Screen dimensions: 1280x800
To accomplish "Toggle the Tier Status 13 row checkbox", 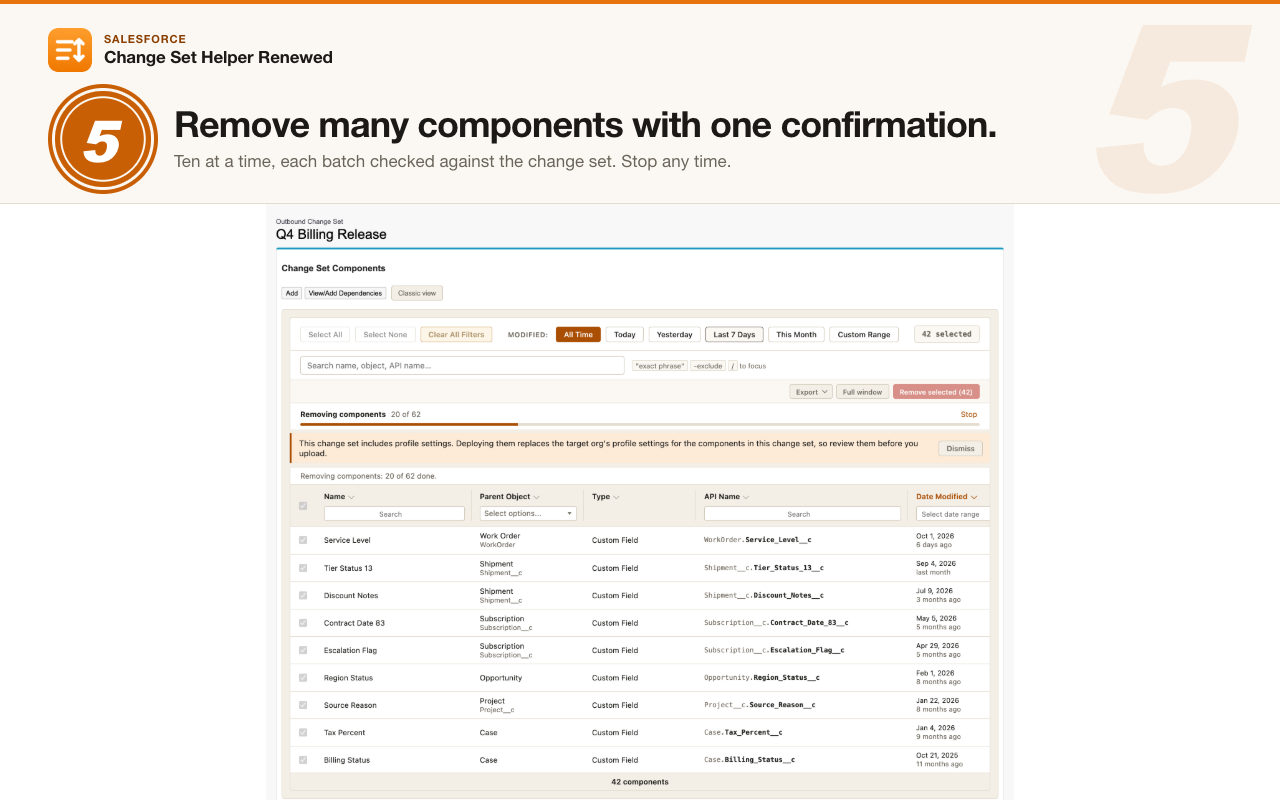I will click(303, 568).
